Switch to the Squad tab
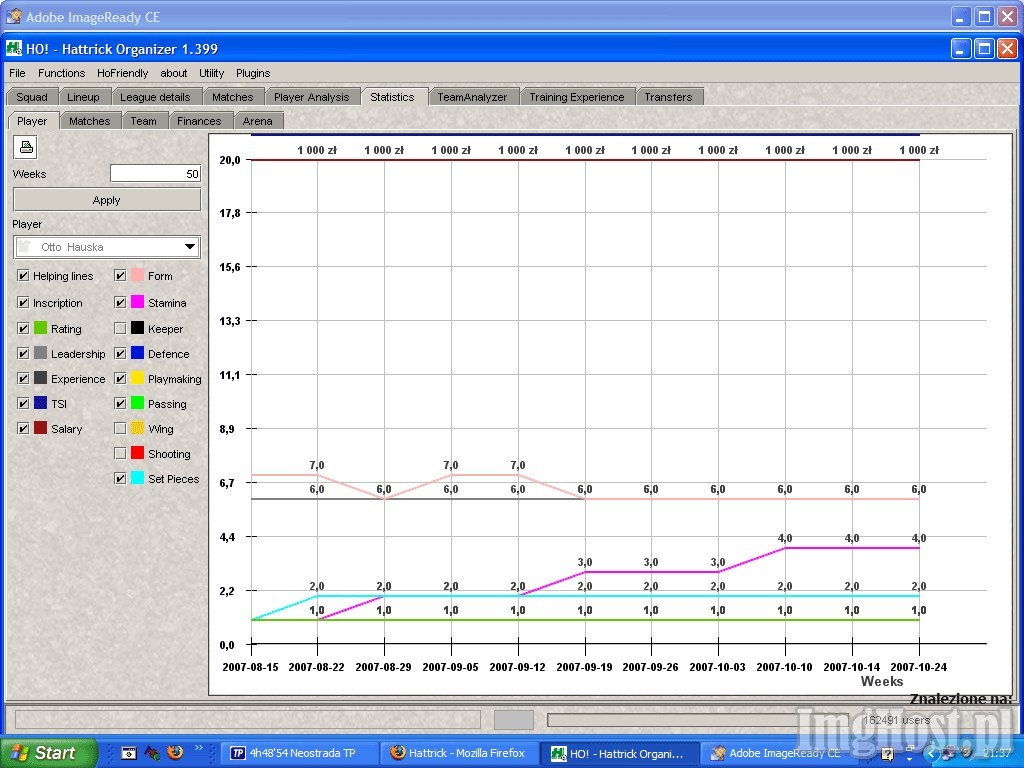The image size is (1024, 768). pos(32,97)
